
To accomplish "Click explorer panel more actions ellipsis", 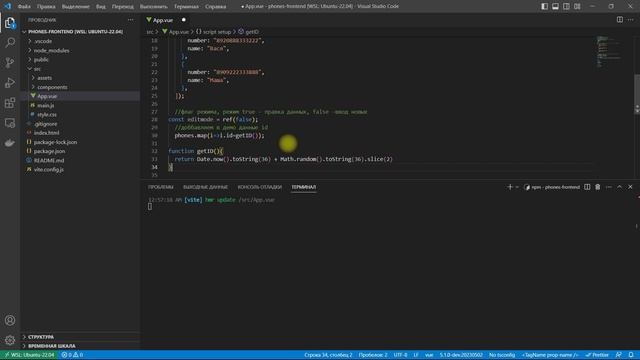I will click(130, 20).
